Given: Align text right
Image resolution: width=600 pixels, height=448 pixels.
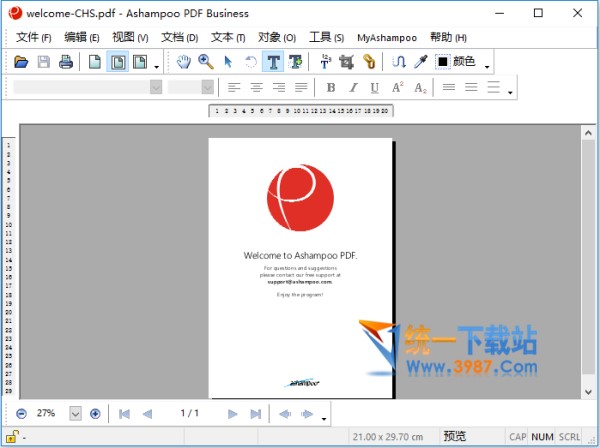Looking at the screenshot, I should coord(279,88).
